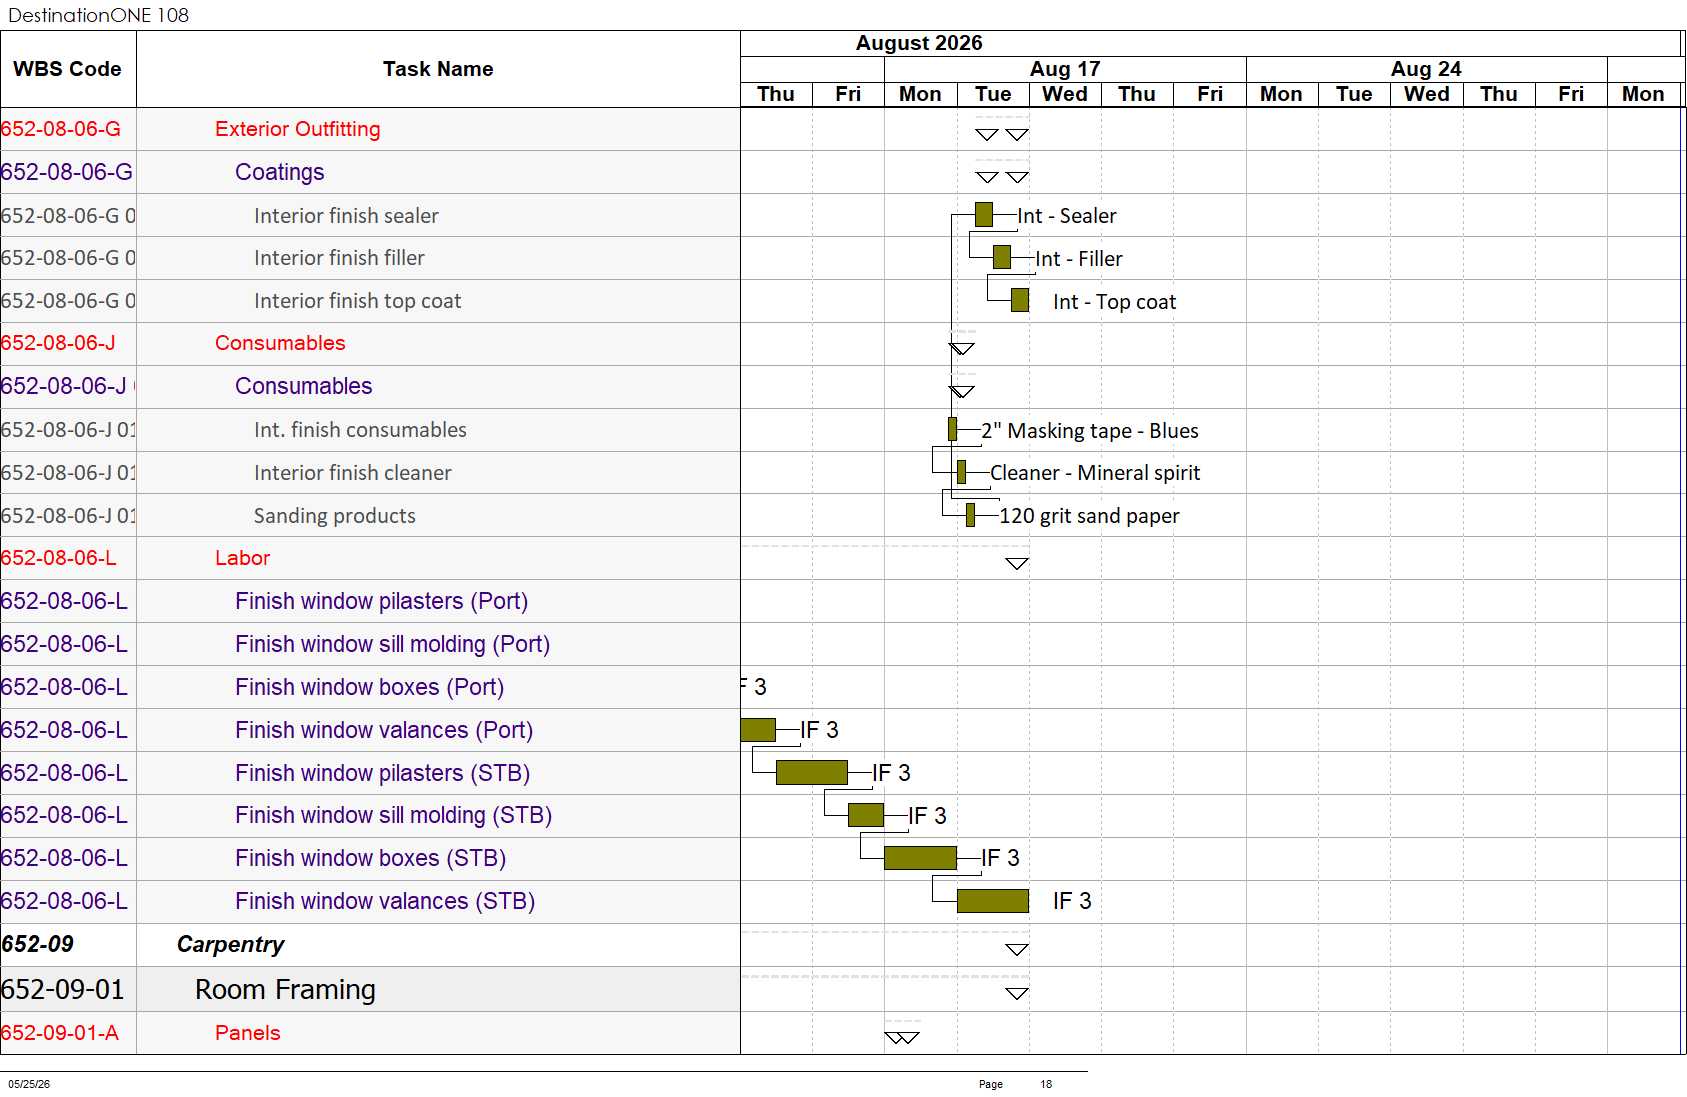This screenshot has width=1687, height=1097.
Task: Click the Panels task name
Action: coord(248,1033)
